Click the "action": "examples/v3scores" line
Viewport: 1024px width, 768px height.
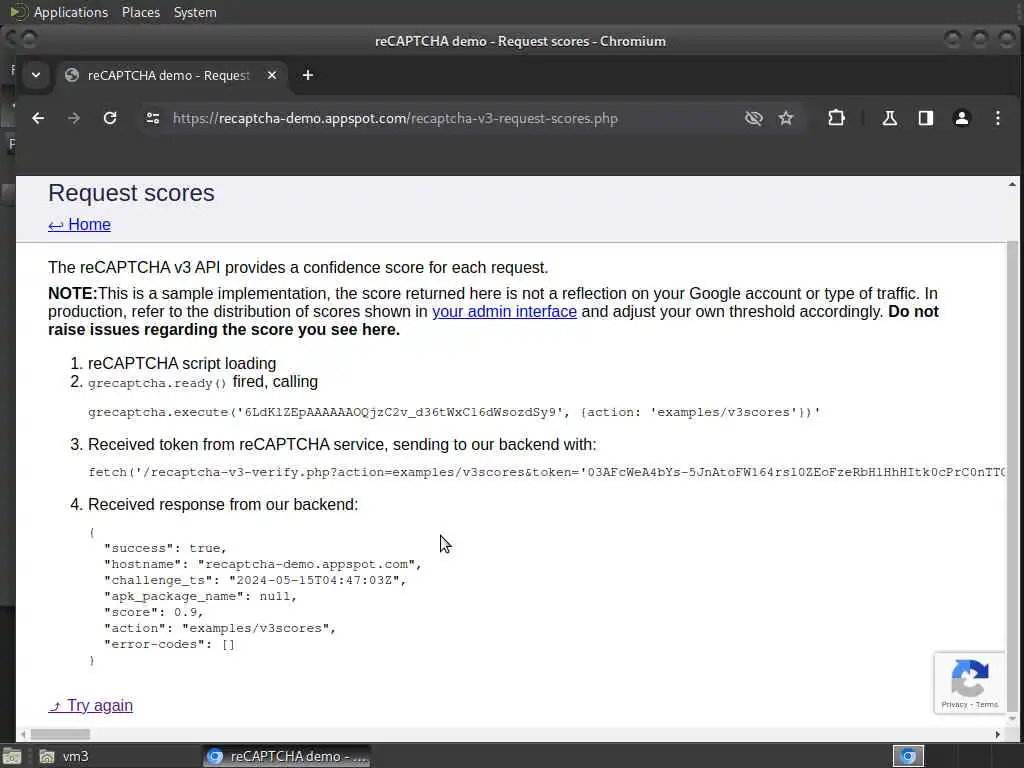point(219,628)
